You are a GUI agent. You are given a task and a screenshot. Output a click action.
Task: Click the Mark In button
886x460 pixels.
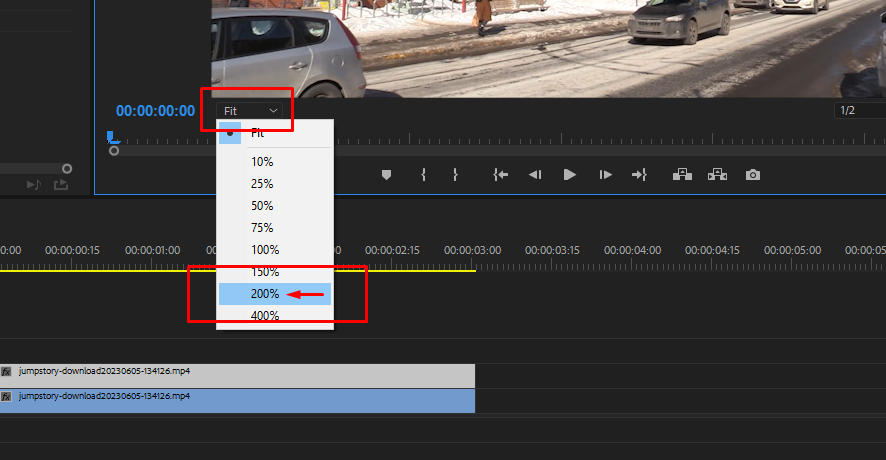coord(423,175)
